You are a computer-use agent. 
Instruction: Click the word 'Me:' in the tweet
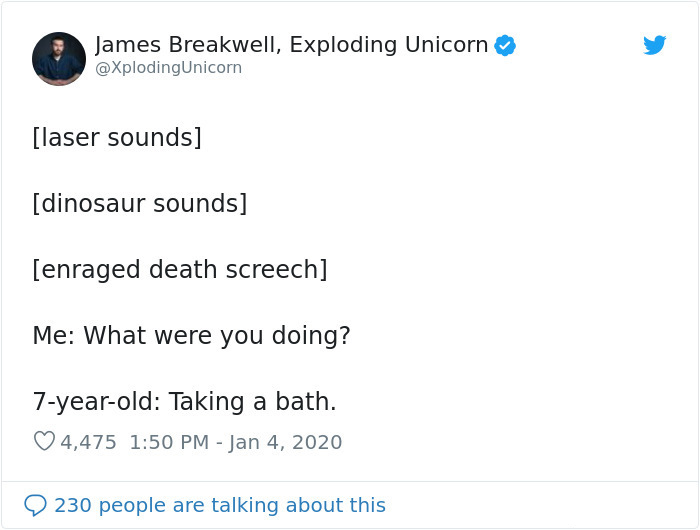(x=54, y=335)
